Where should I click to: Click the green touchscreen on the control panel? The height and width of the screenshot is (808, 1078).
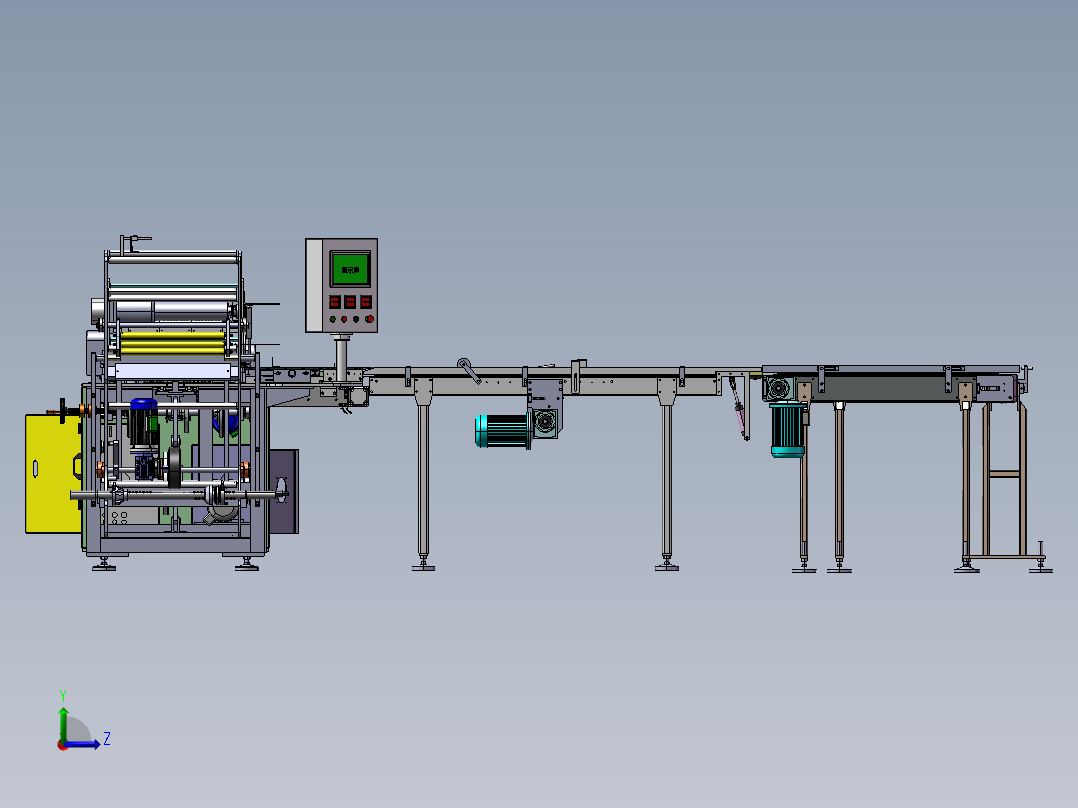[350, 268]
